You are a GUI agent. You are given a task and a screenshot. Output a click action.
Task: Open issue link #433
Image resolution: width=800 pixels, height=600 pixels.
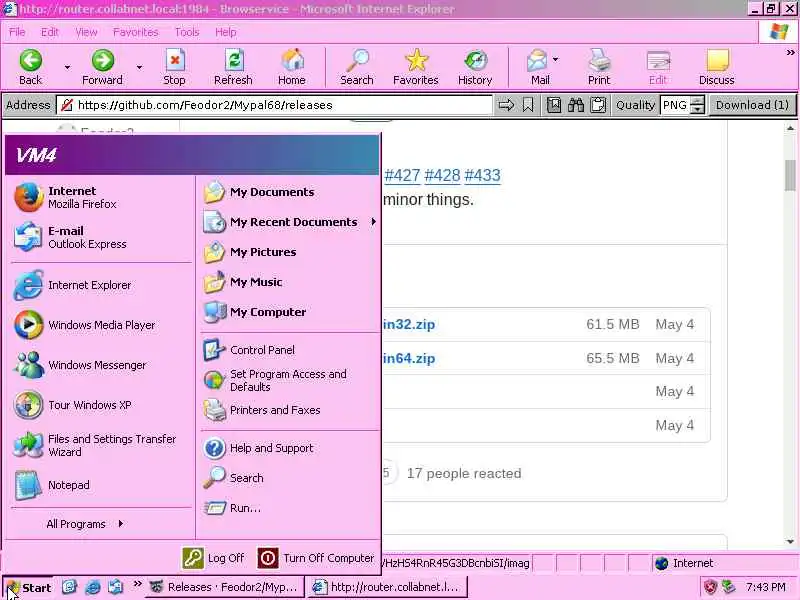(x=482, y=176)
